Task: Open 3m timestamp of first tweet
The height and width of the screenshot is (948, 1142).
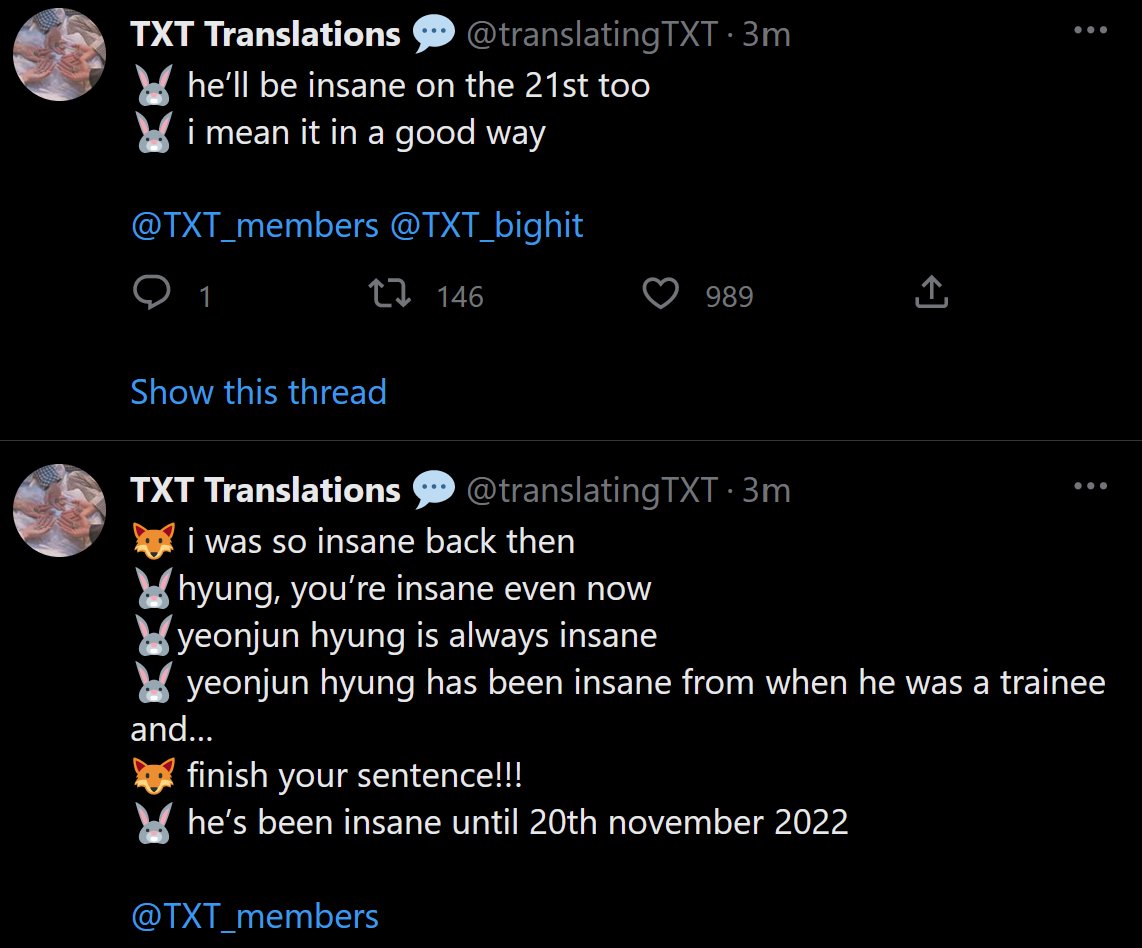Action: point(766,35)
